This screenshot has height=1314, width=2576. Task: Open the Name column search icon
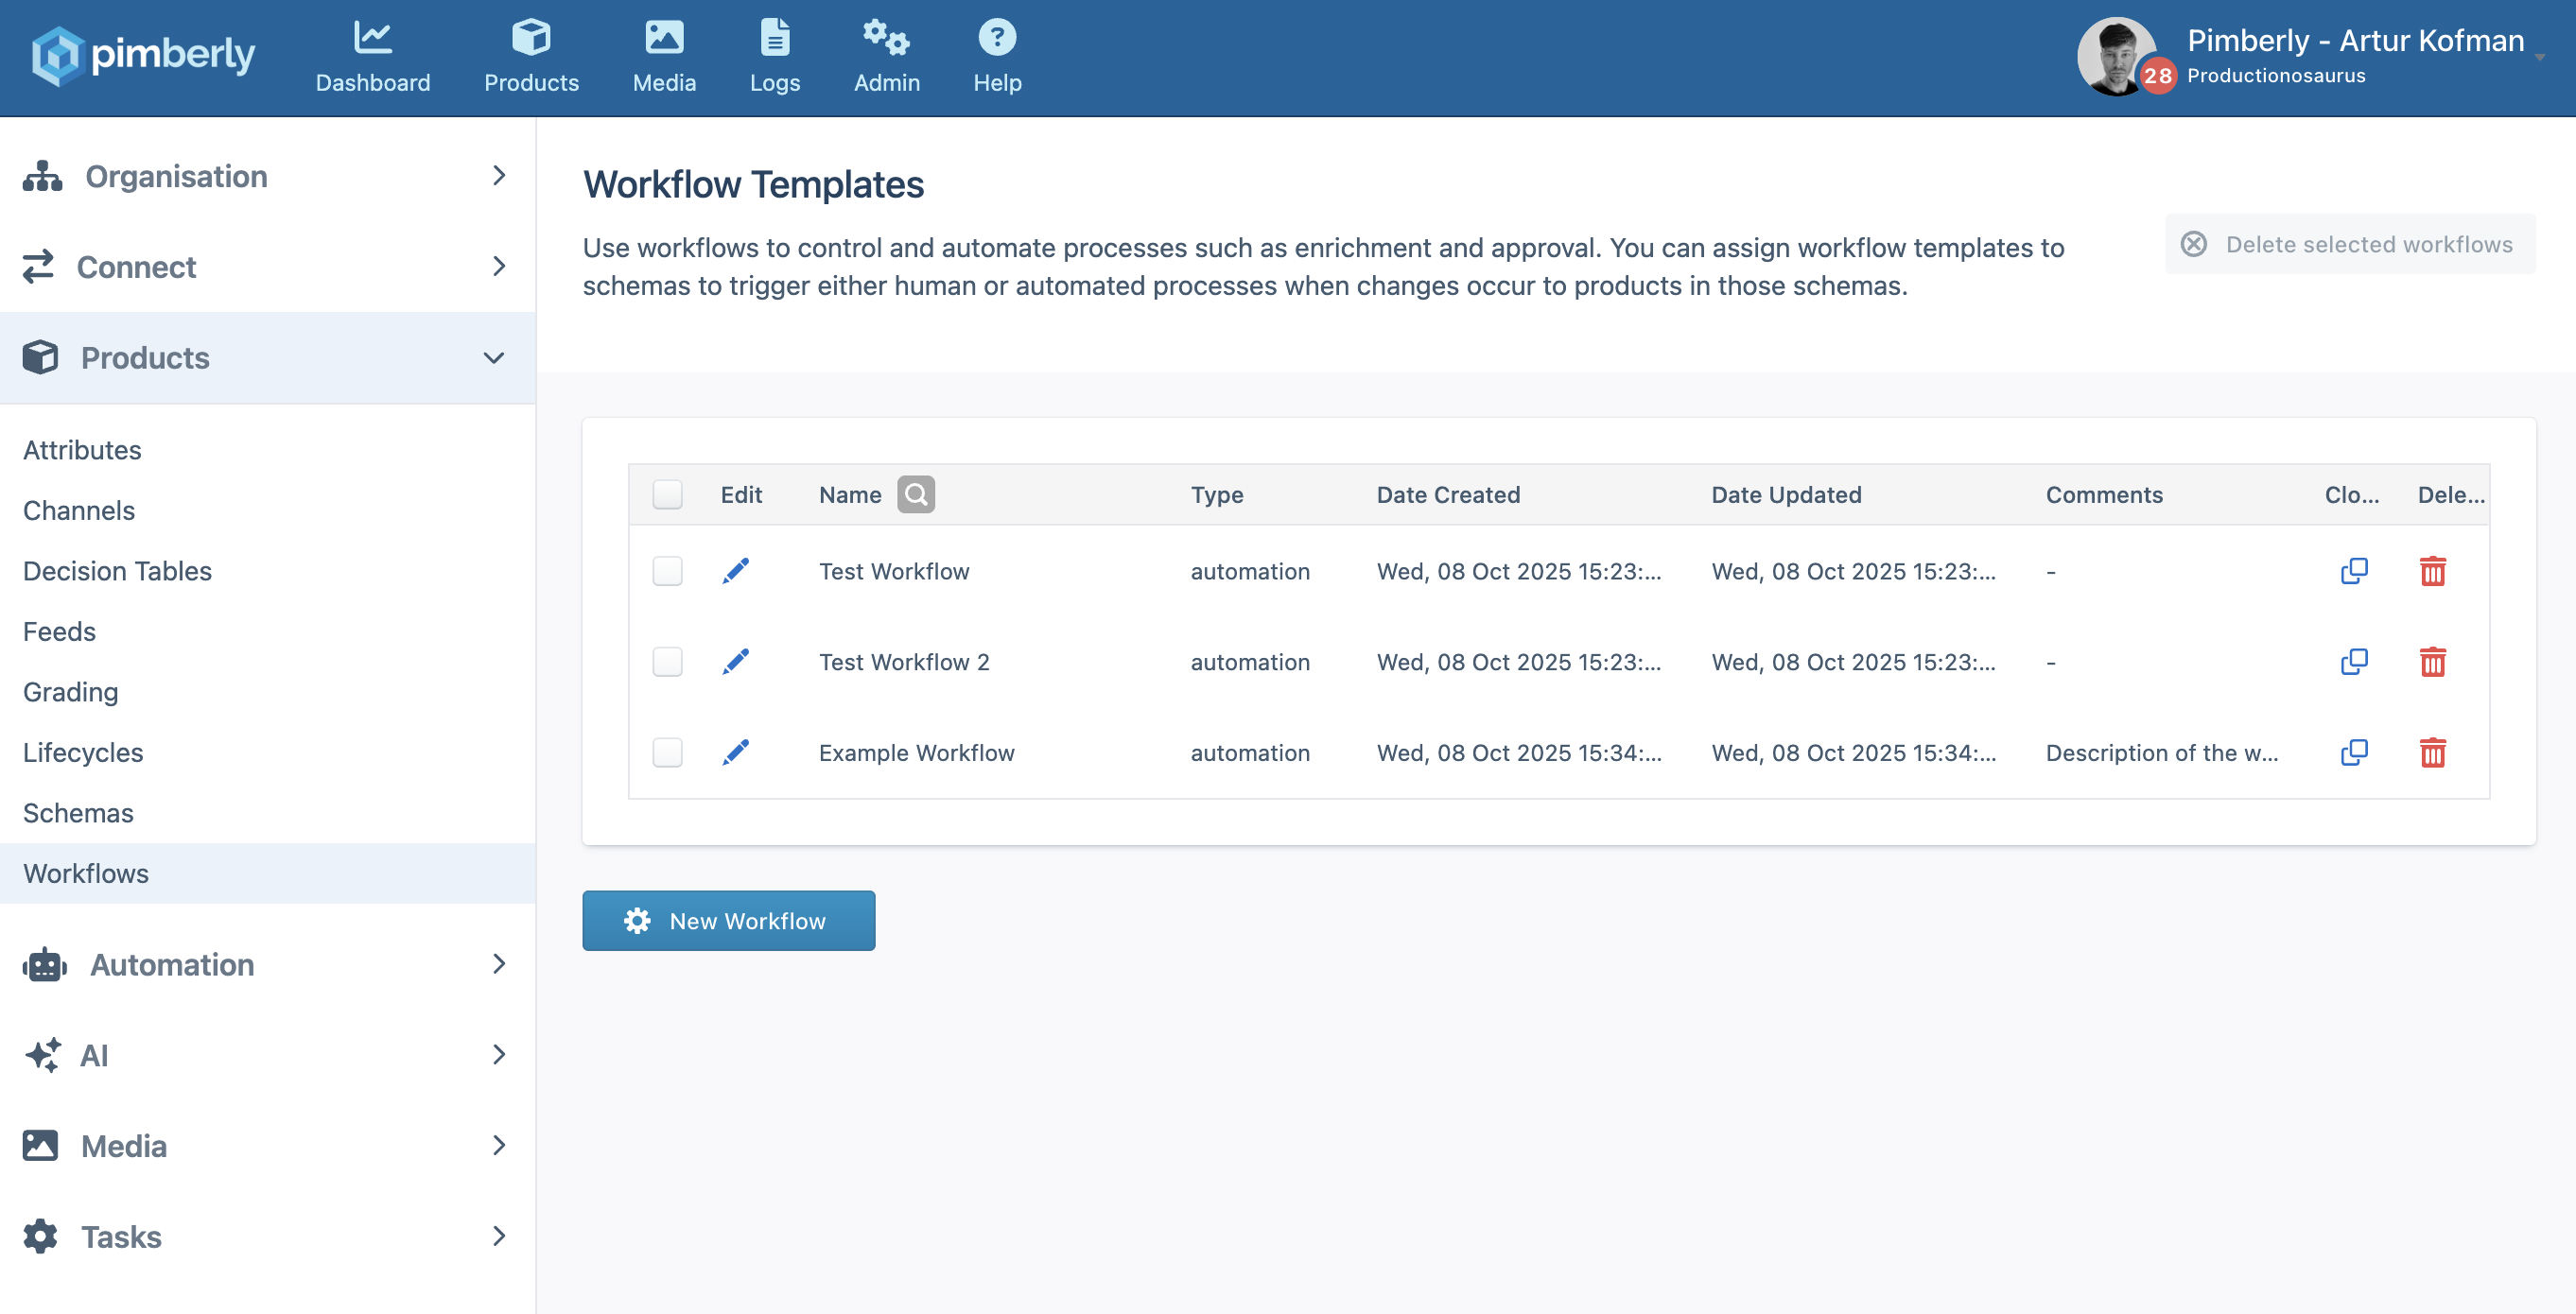point(915,494)
